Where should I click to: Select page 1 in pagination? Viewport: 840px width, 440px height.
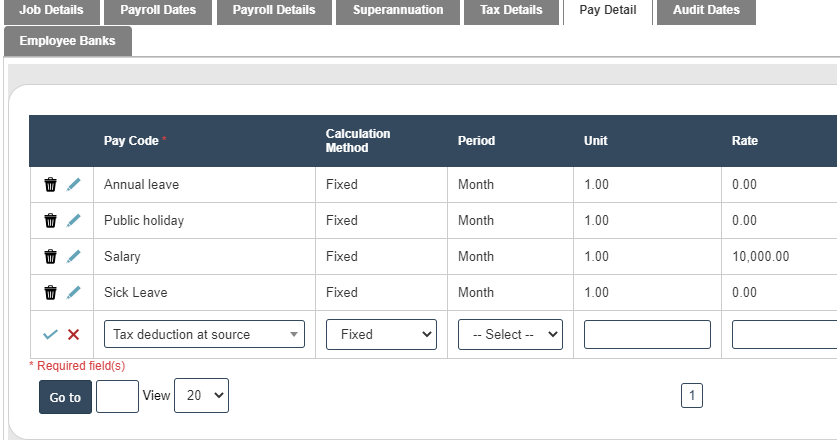pos(692,396)
